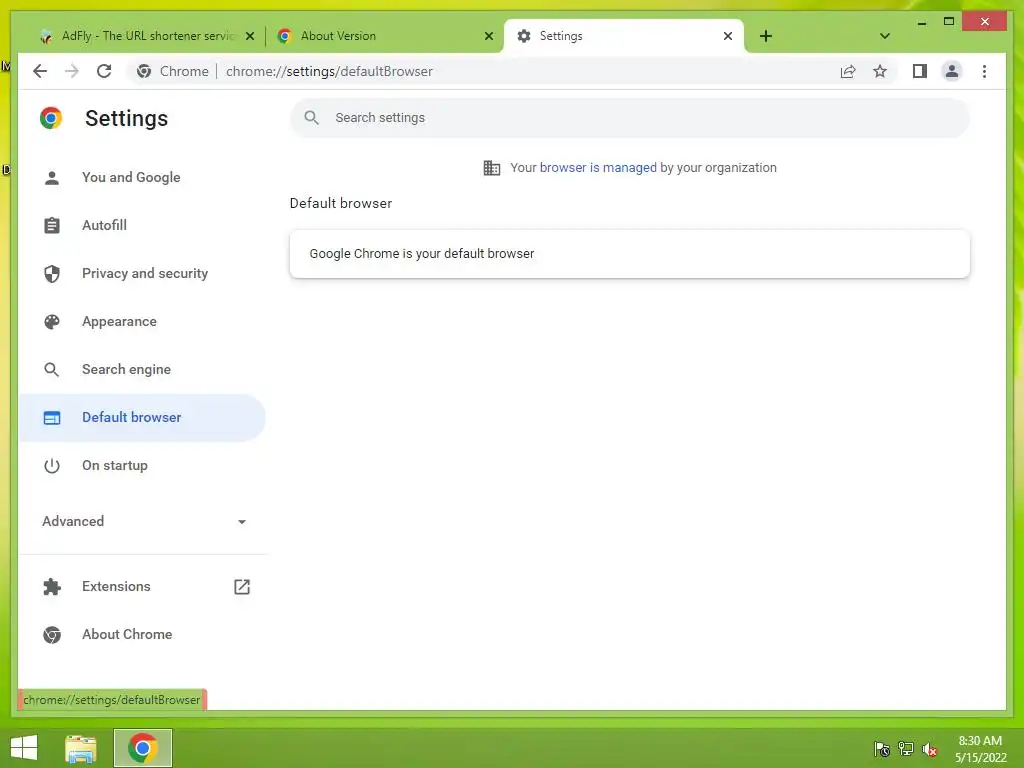Screen dimensions: 1024x768
Task: Open Extensions page
Action: [142, 586]
